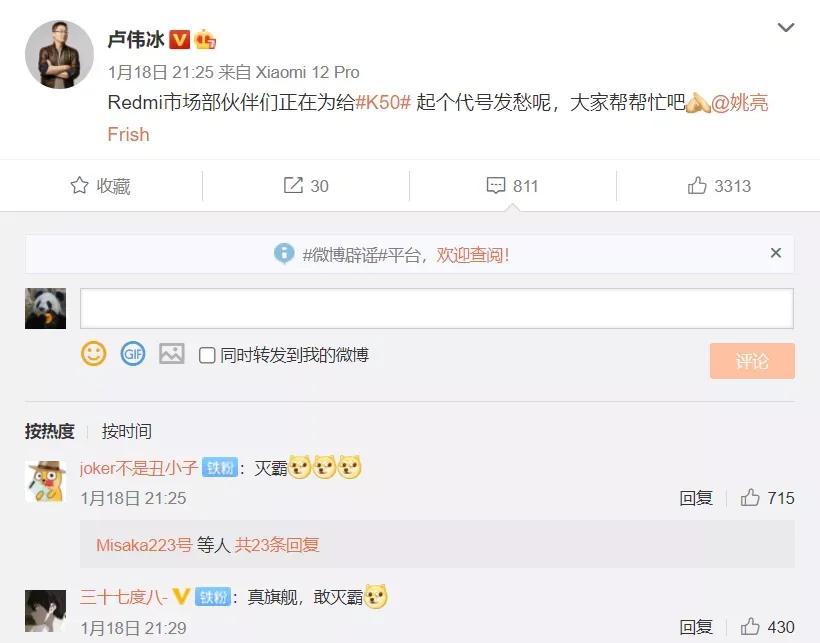Open the emoji smiley picker
Image resolution: width=820 pixels, height=643 pixels.
94,354
